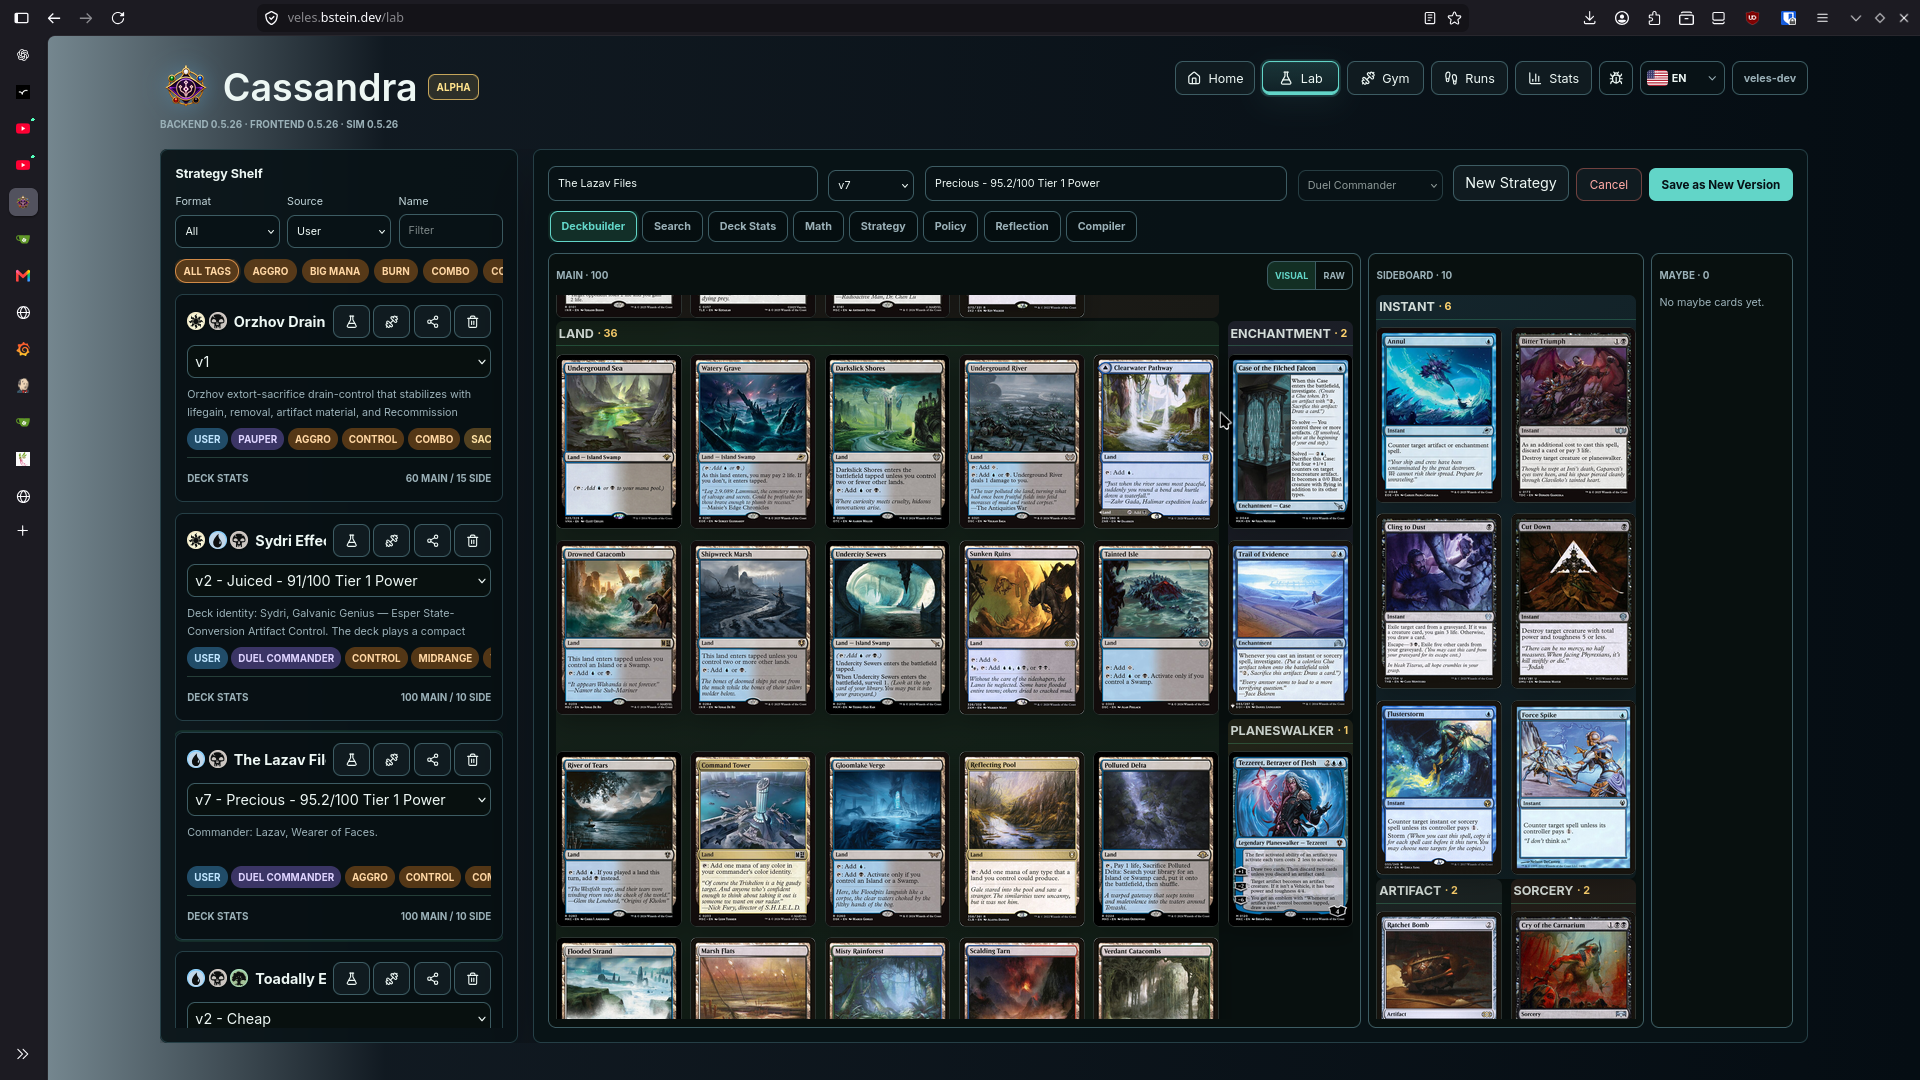Delete The Lazav Files strategy
This screenshot has height=1080, width=1920.
(x=473, y=760)
